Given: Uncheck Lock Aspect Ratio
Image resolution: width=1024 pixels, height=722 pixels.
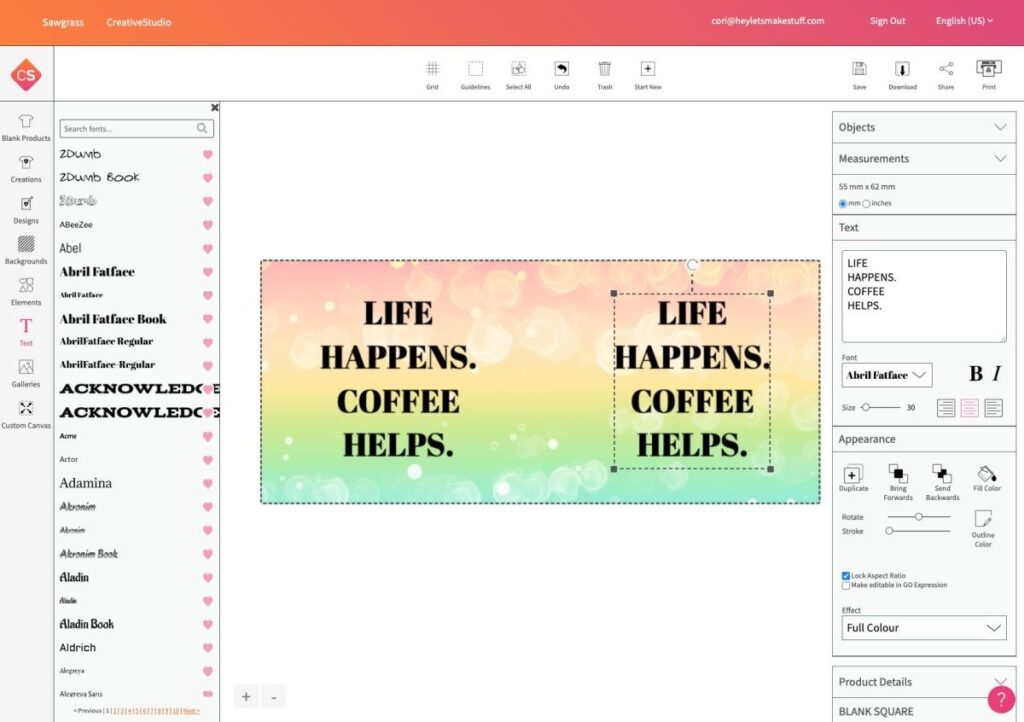Looking at the screenshot, I should tap(846, 576).
